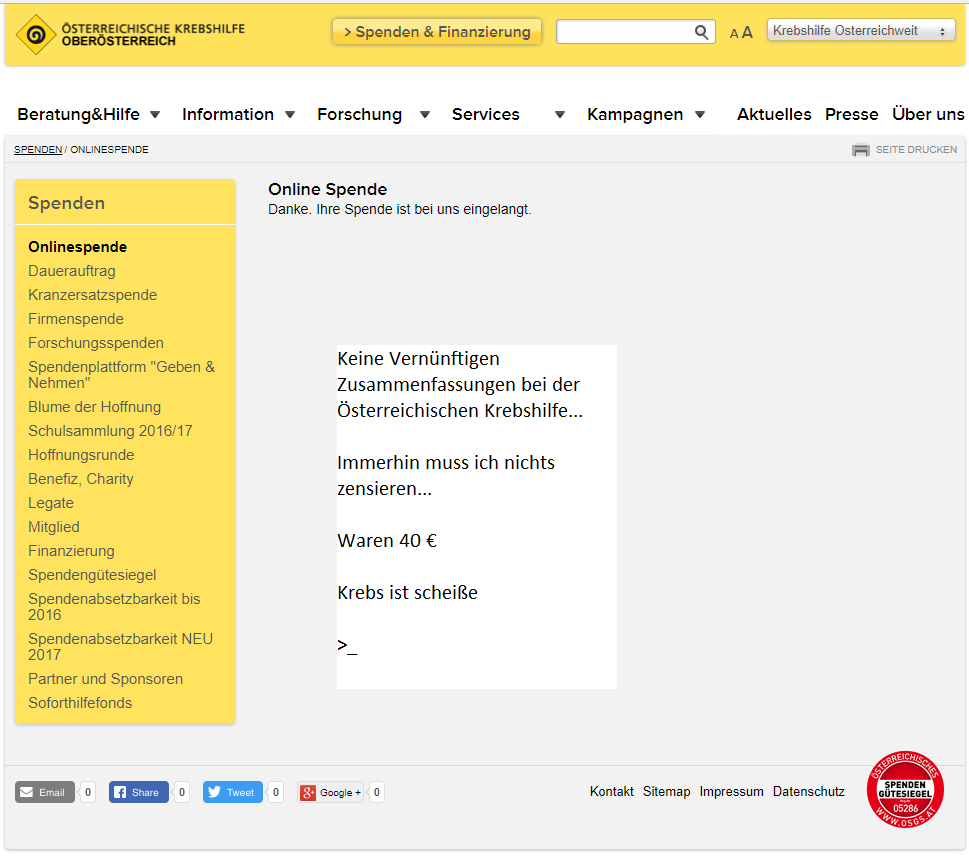
Task: Click the Spenden & Finanzierung button
Action: click(437, 32)
